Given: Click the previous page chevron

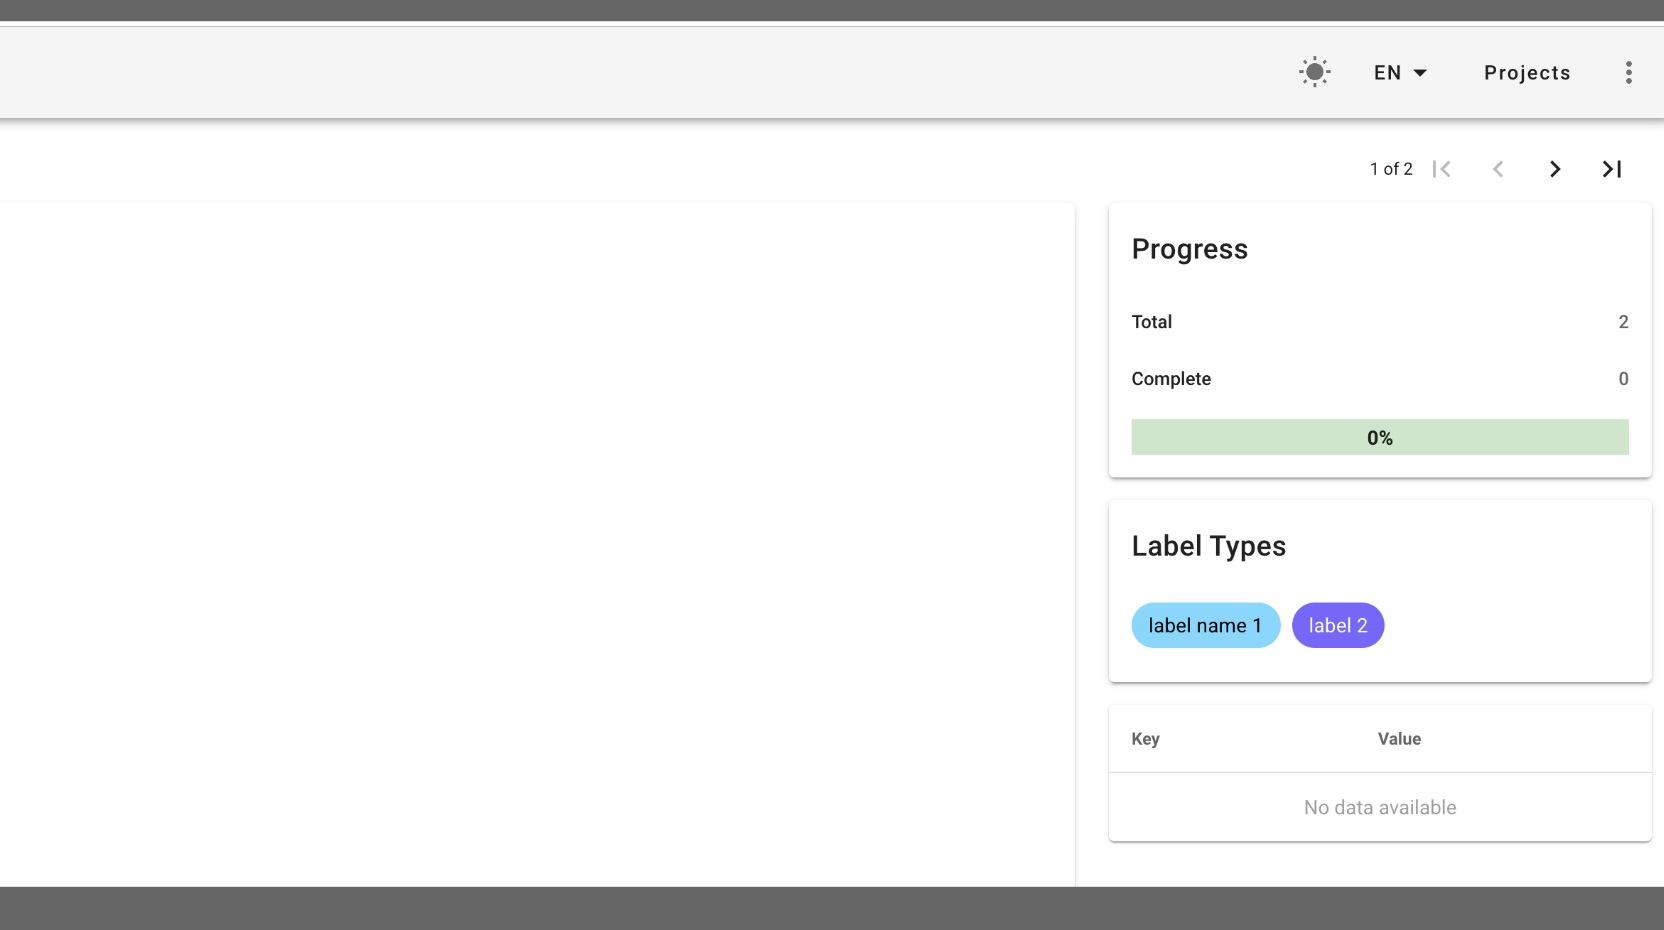Looking at the screenshot, I should pos(1498,168).
